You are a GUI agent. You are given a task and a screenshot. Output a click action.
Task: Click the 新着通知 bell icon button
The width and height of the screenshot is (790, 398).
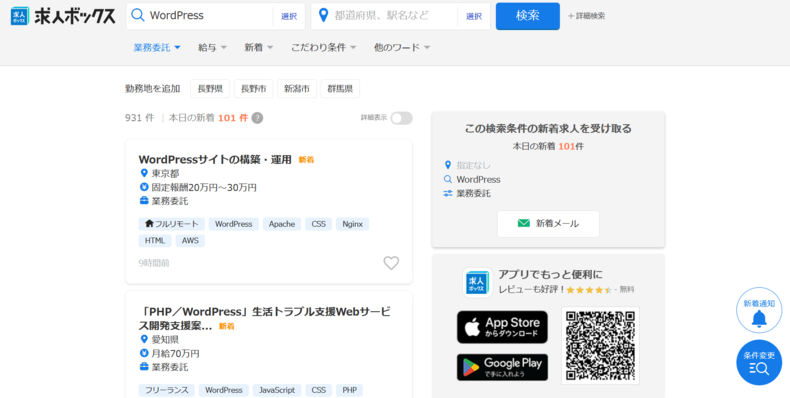[x=759, y=310]
